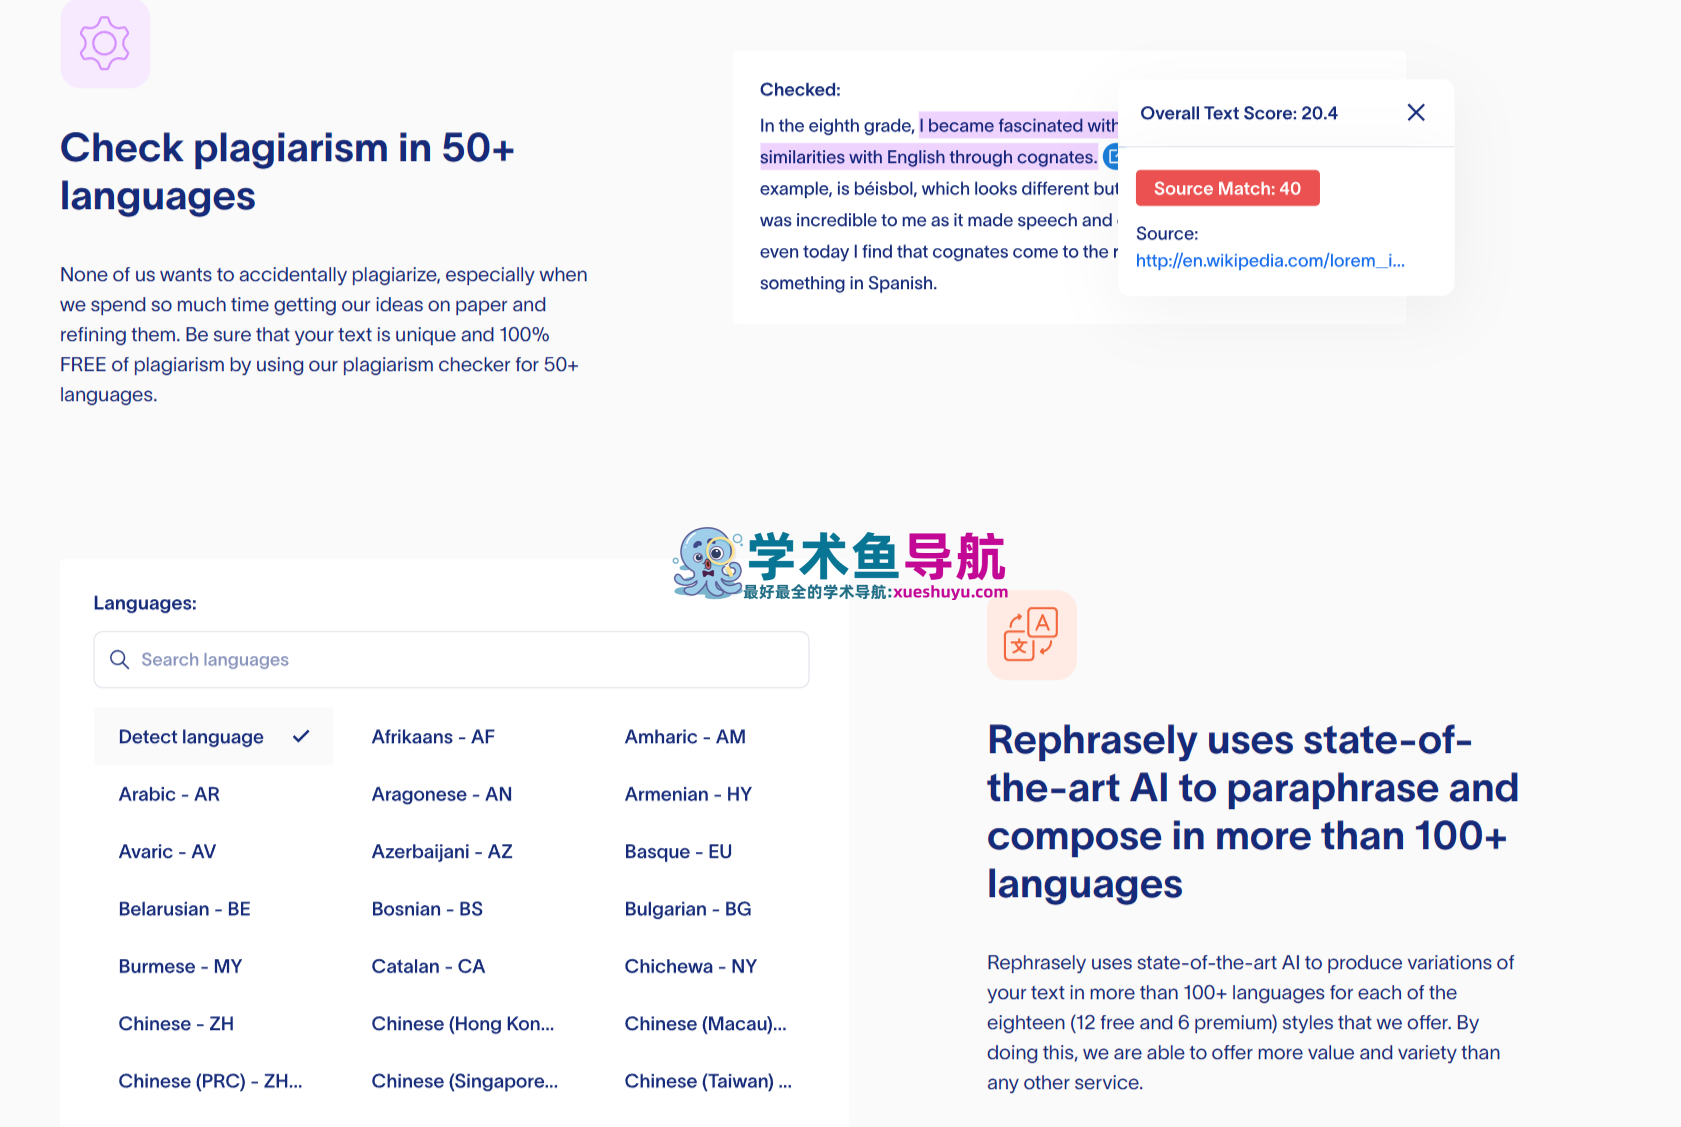1681x1127 pixels.
Task: Choose Chinese (Singapore) language
Action: (465, 1081)
